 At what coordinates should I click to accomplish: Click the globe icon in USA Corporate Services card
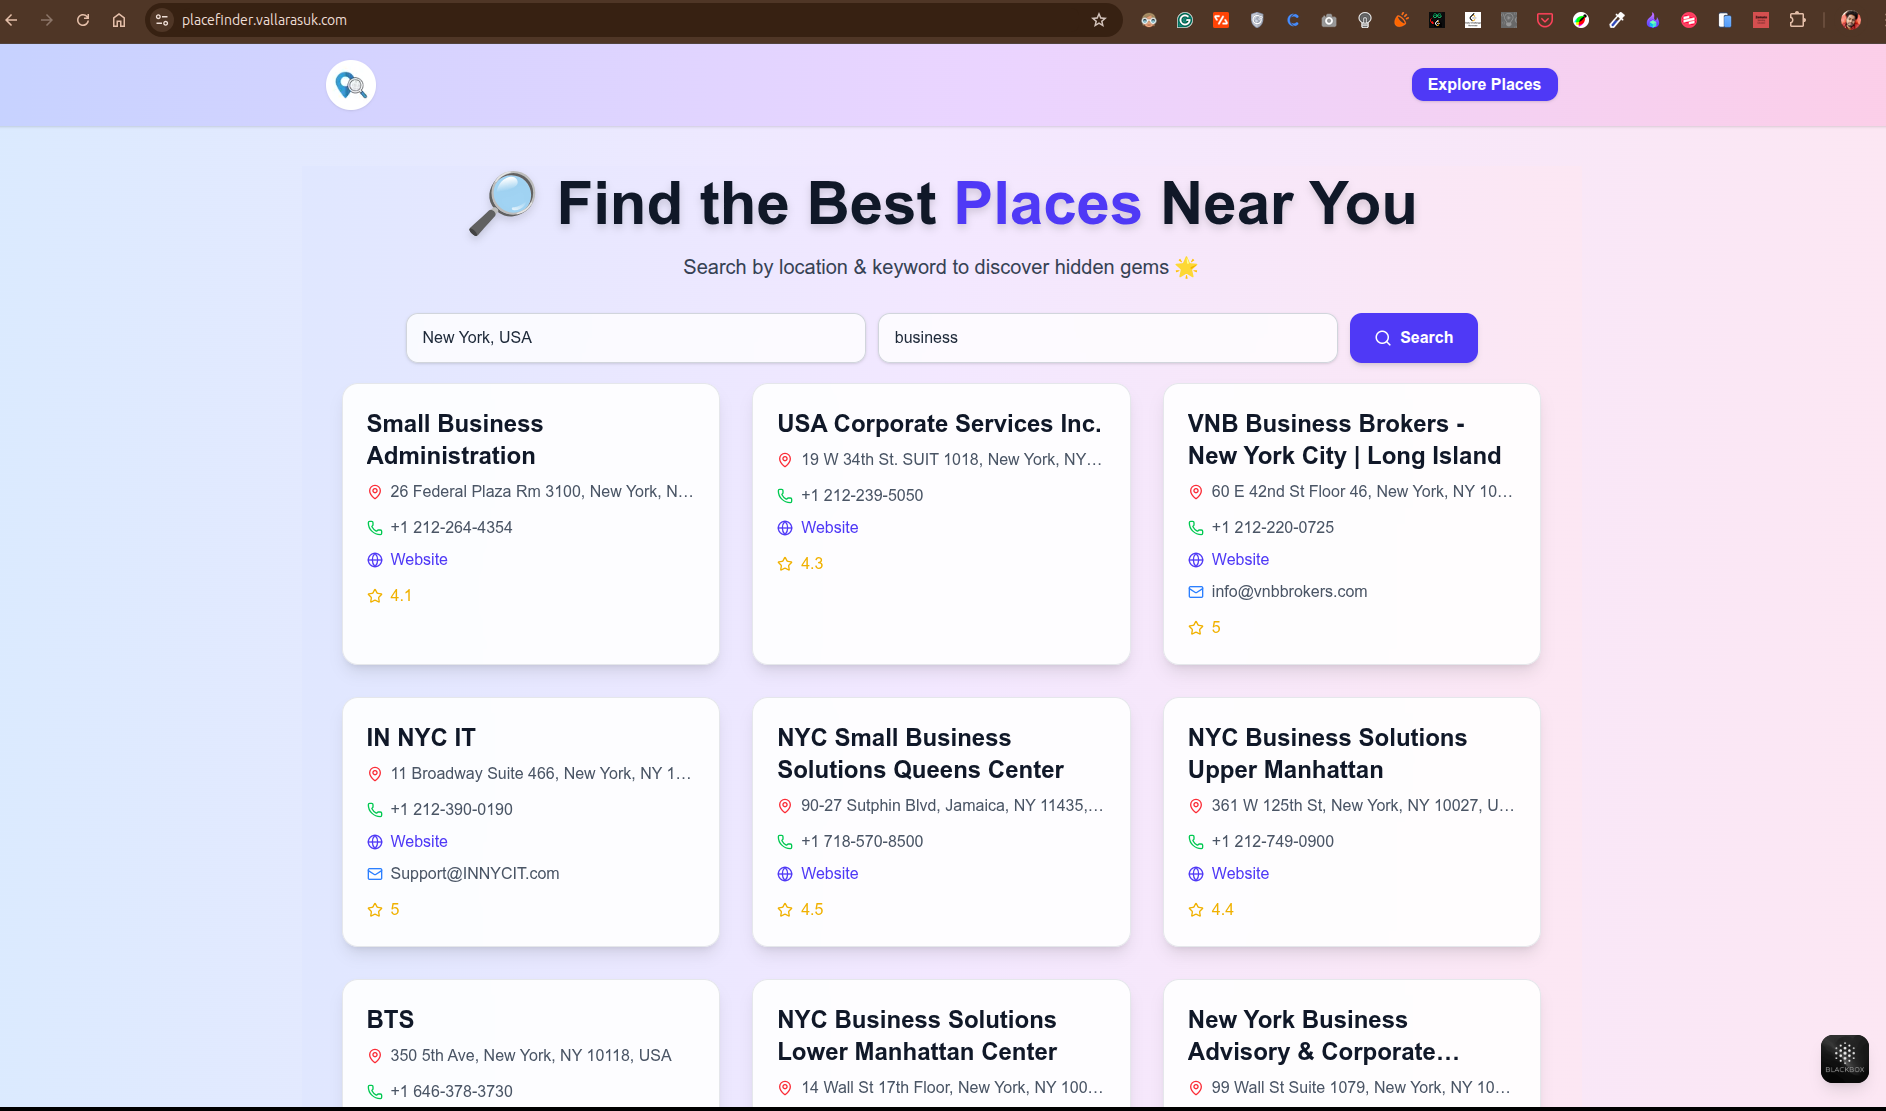point(785,528)
